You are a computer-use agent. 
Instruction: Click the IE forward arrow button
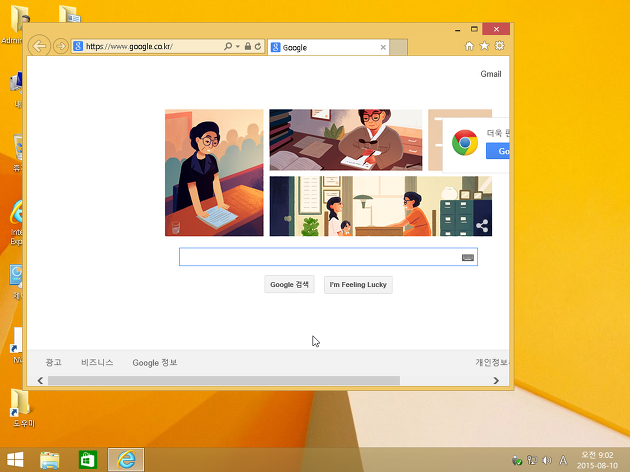click(61, 46)
